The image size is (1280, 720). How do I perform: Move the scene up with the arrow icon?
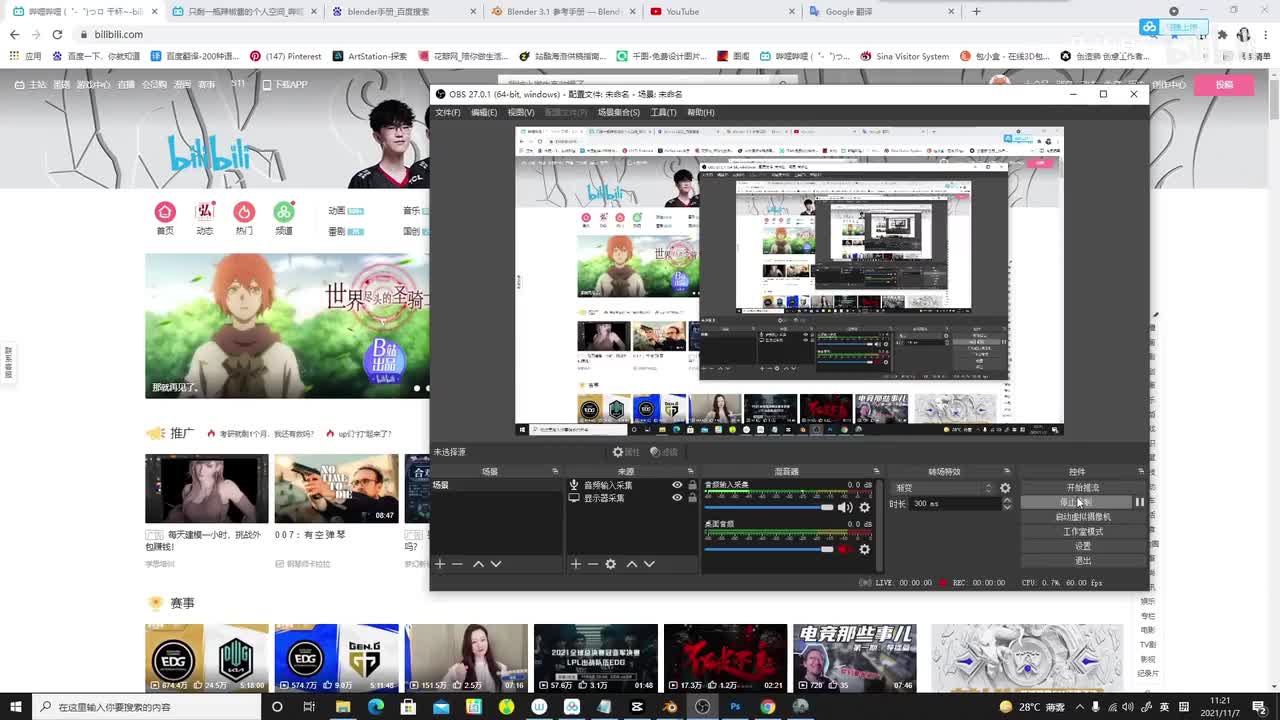pyautogui.click(x=478, y=564)
